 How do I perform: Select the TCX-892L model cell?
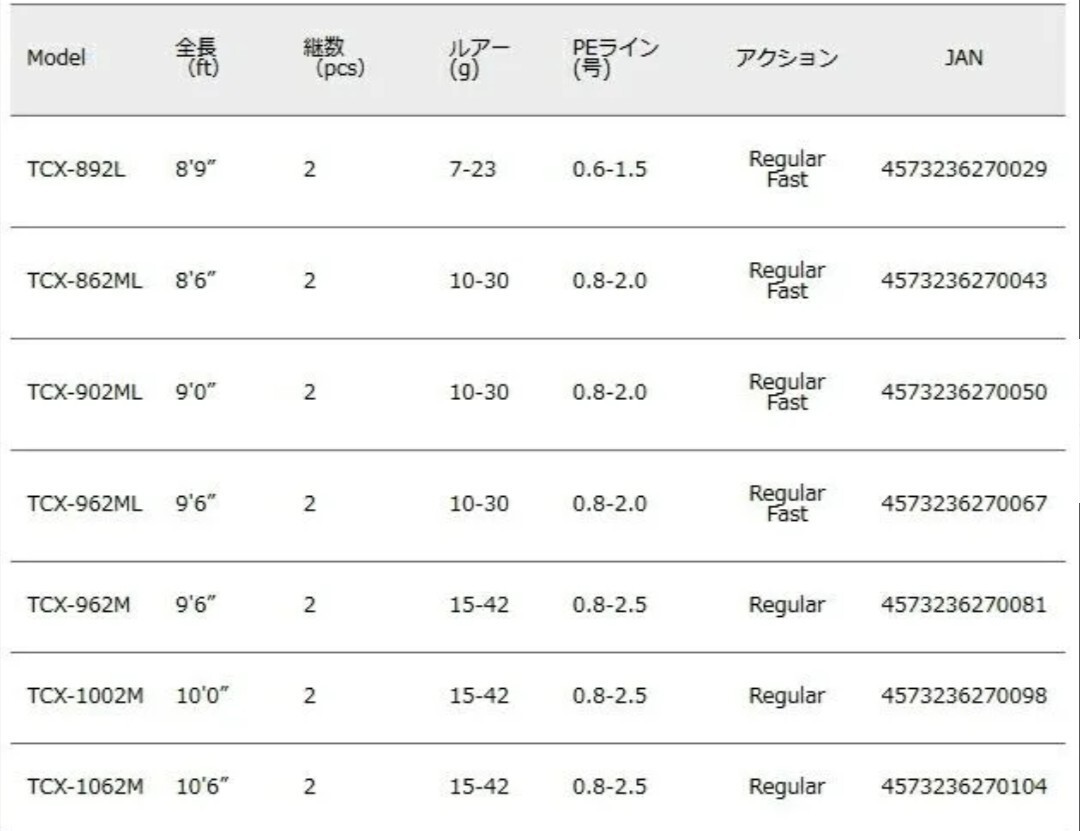pyautogui.click(x=76, y=170)
